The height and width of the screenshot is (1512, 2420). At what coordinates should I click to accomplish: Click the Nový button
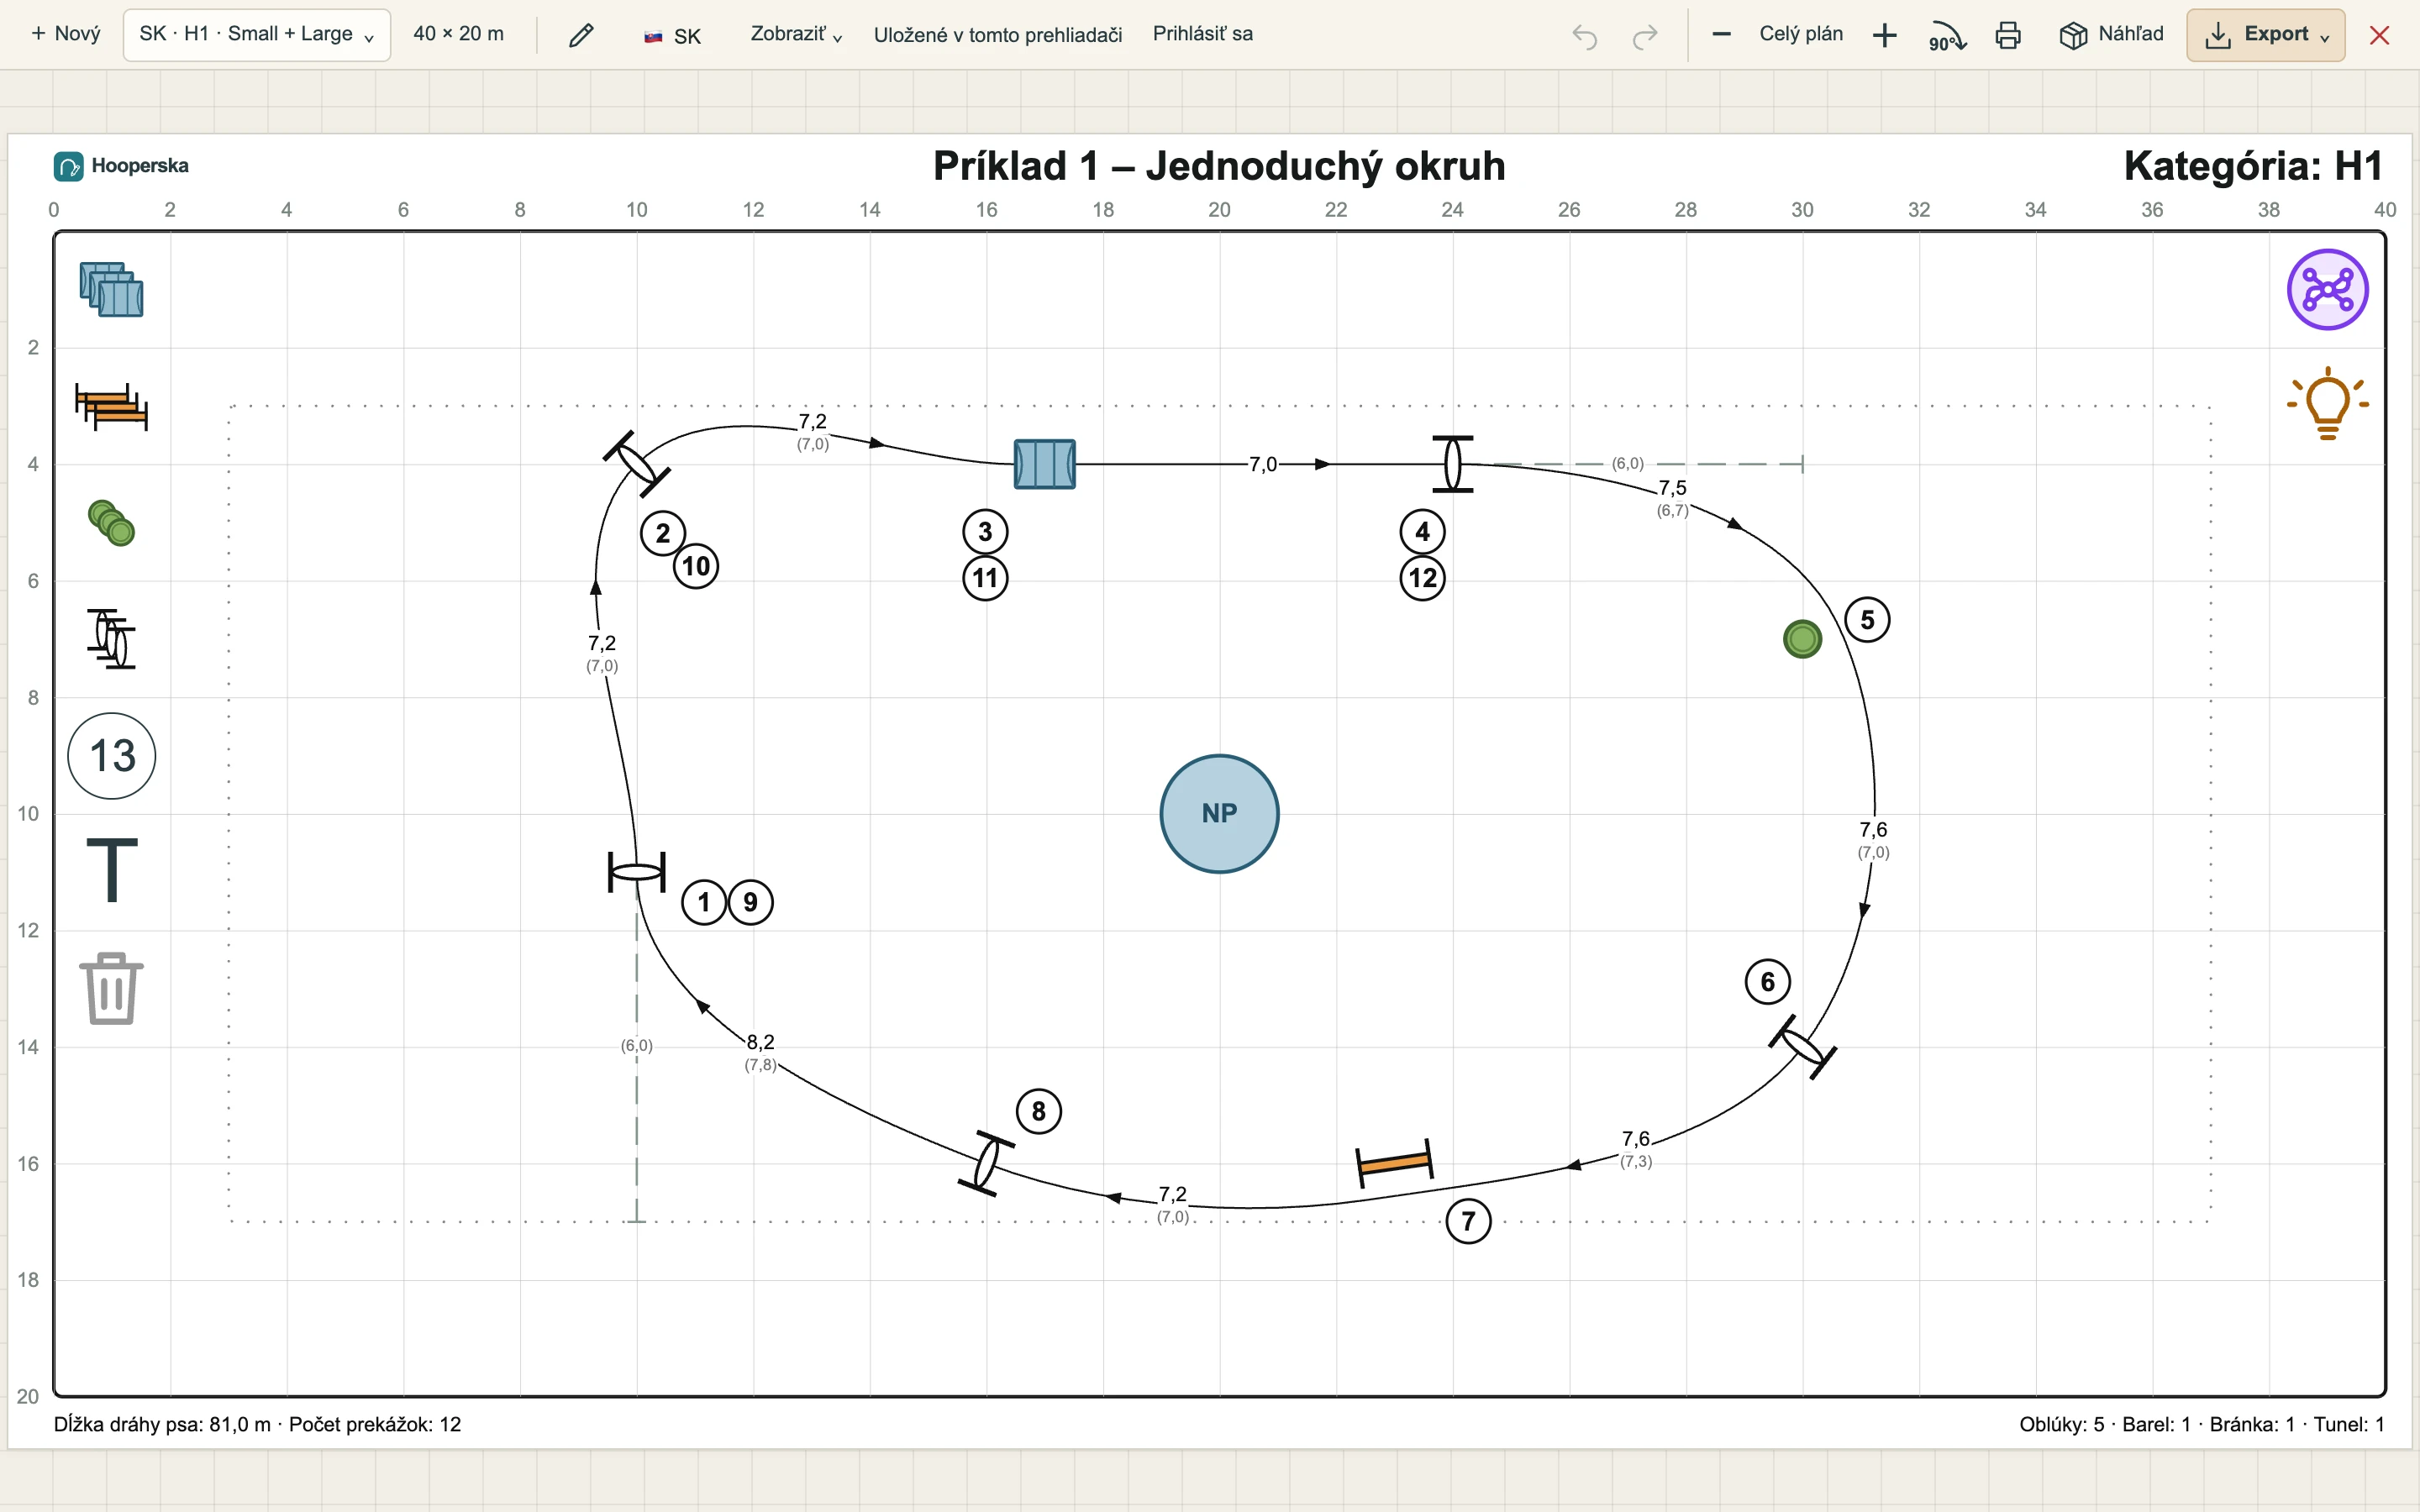tap(65, 34)
